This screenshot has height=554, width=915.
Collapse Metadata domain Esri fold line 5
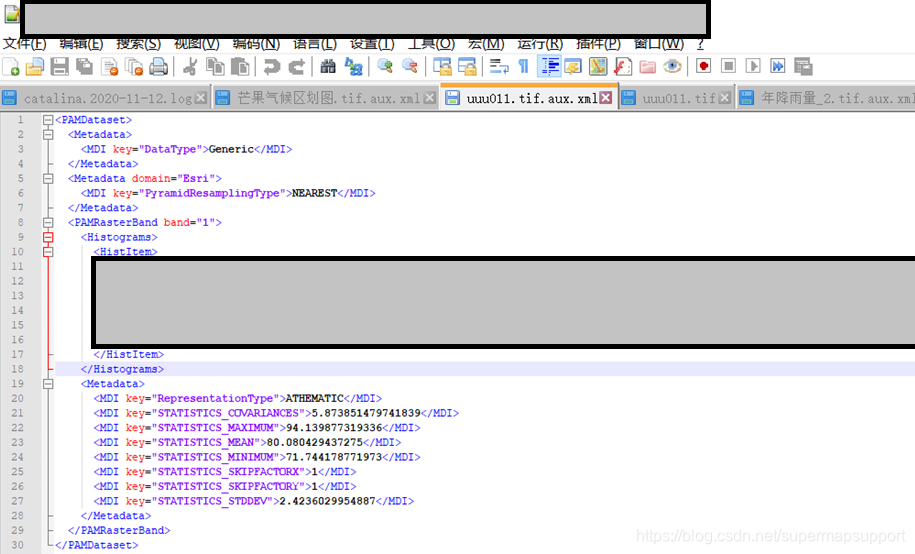click(x=48, y=179)
